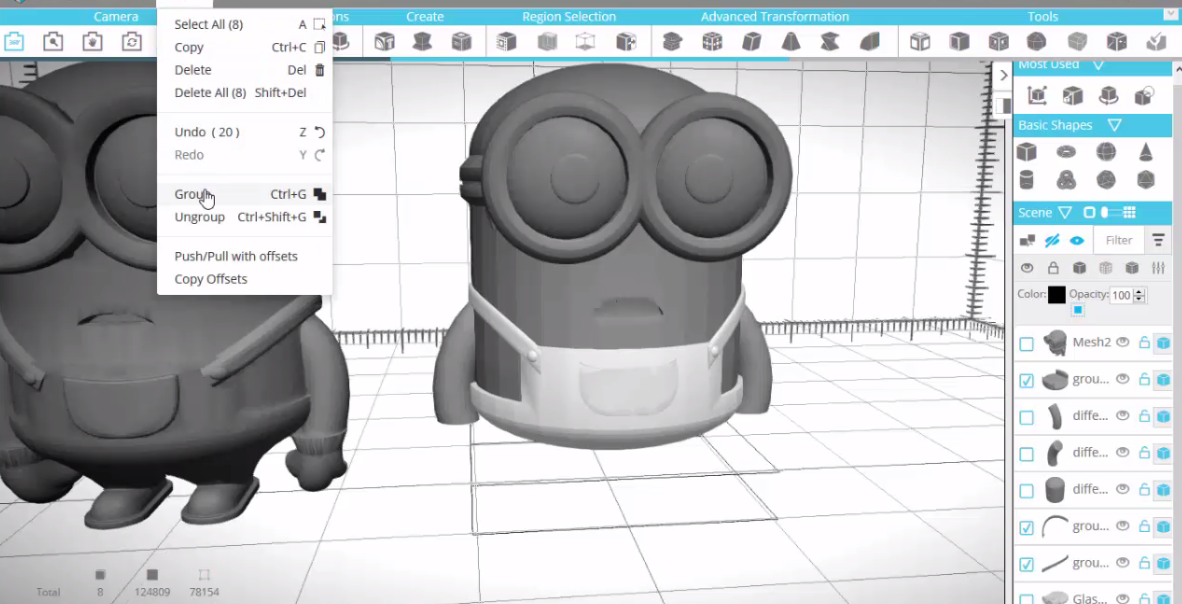This screenshot has width=1182, height=604.
Task: Select Ungroup from the menu
Action: (x=244, y=217)
